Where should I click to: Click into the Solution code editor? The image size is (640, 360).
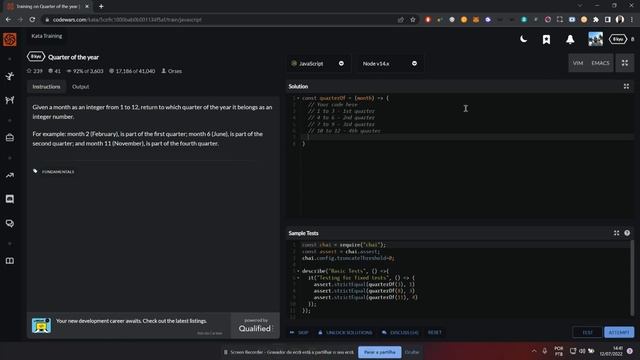[460, 155]
